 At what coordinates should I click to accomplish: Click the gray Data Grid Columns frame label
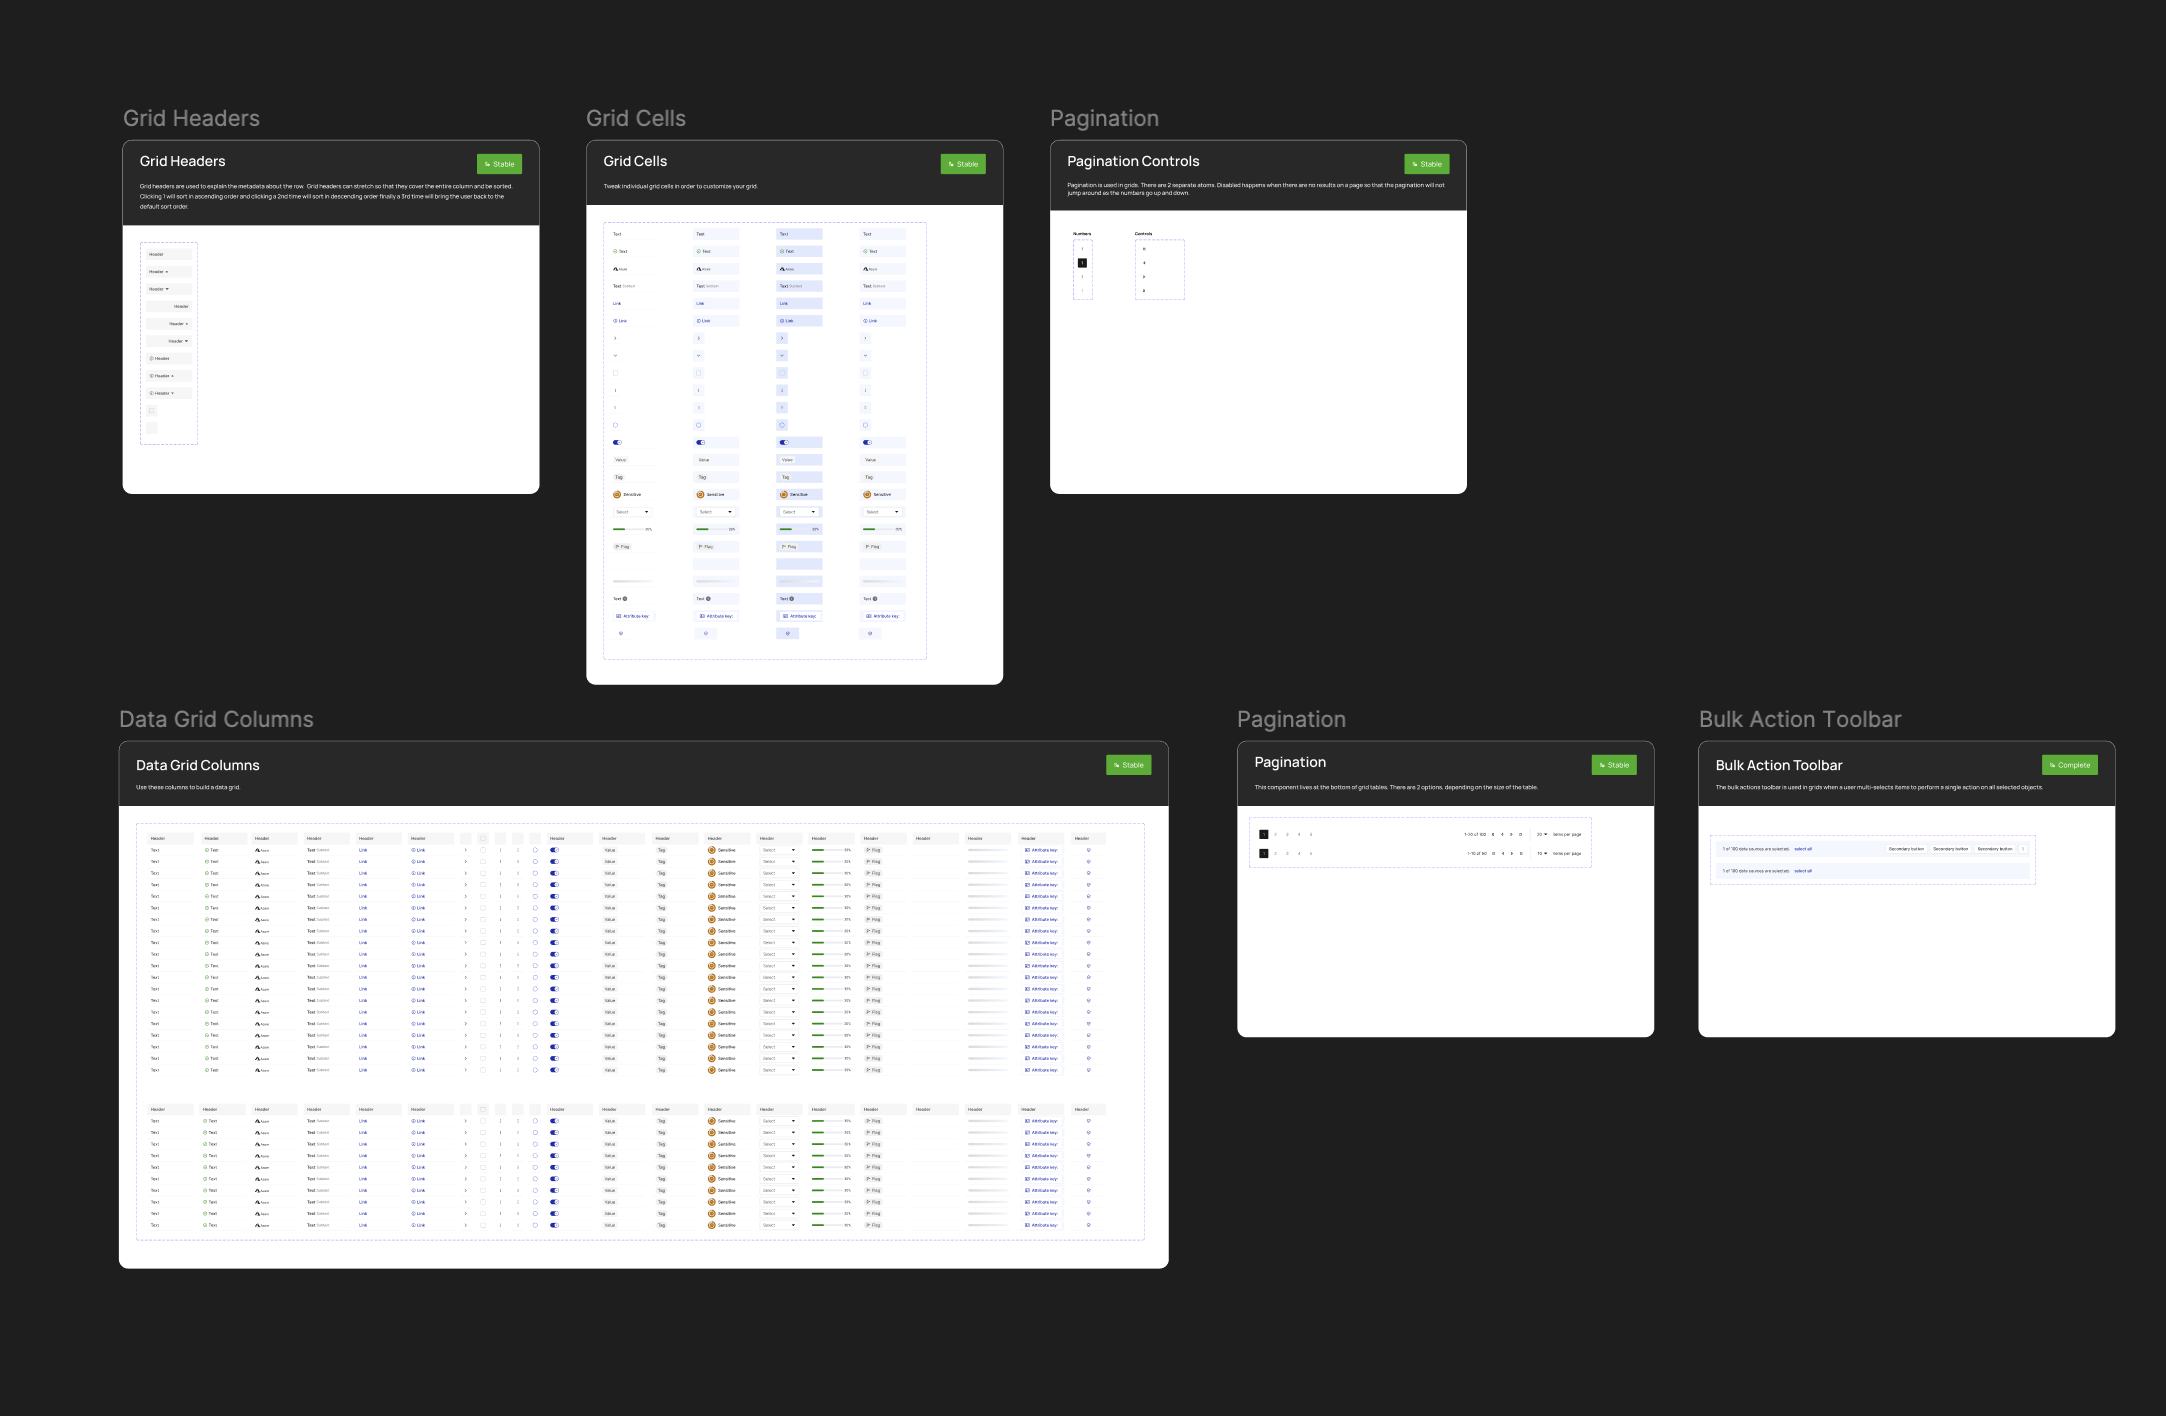(x=216, y=719)
